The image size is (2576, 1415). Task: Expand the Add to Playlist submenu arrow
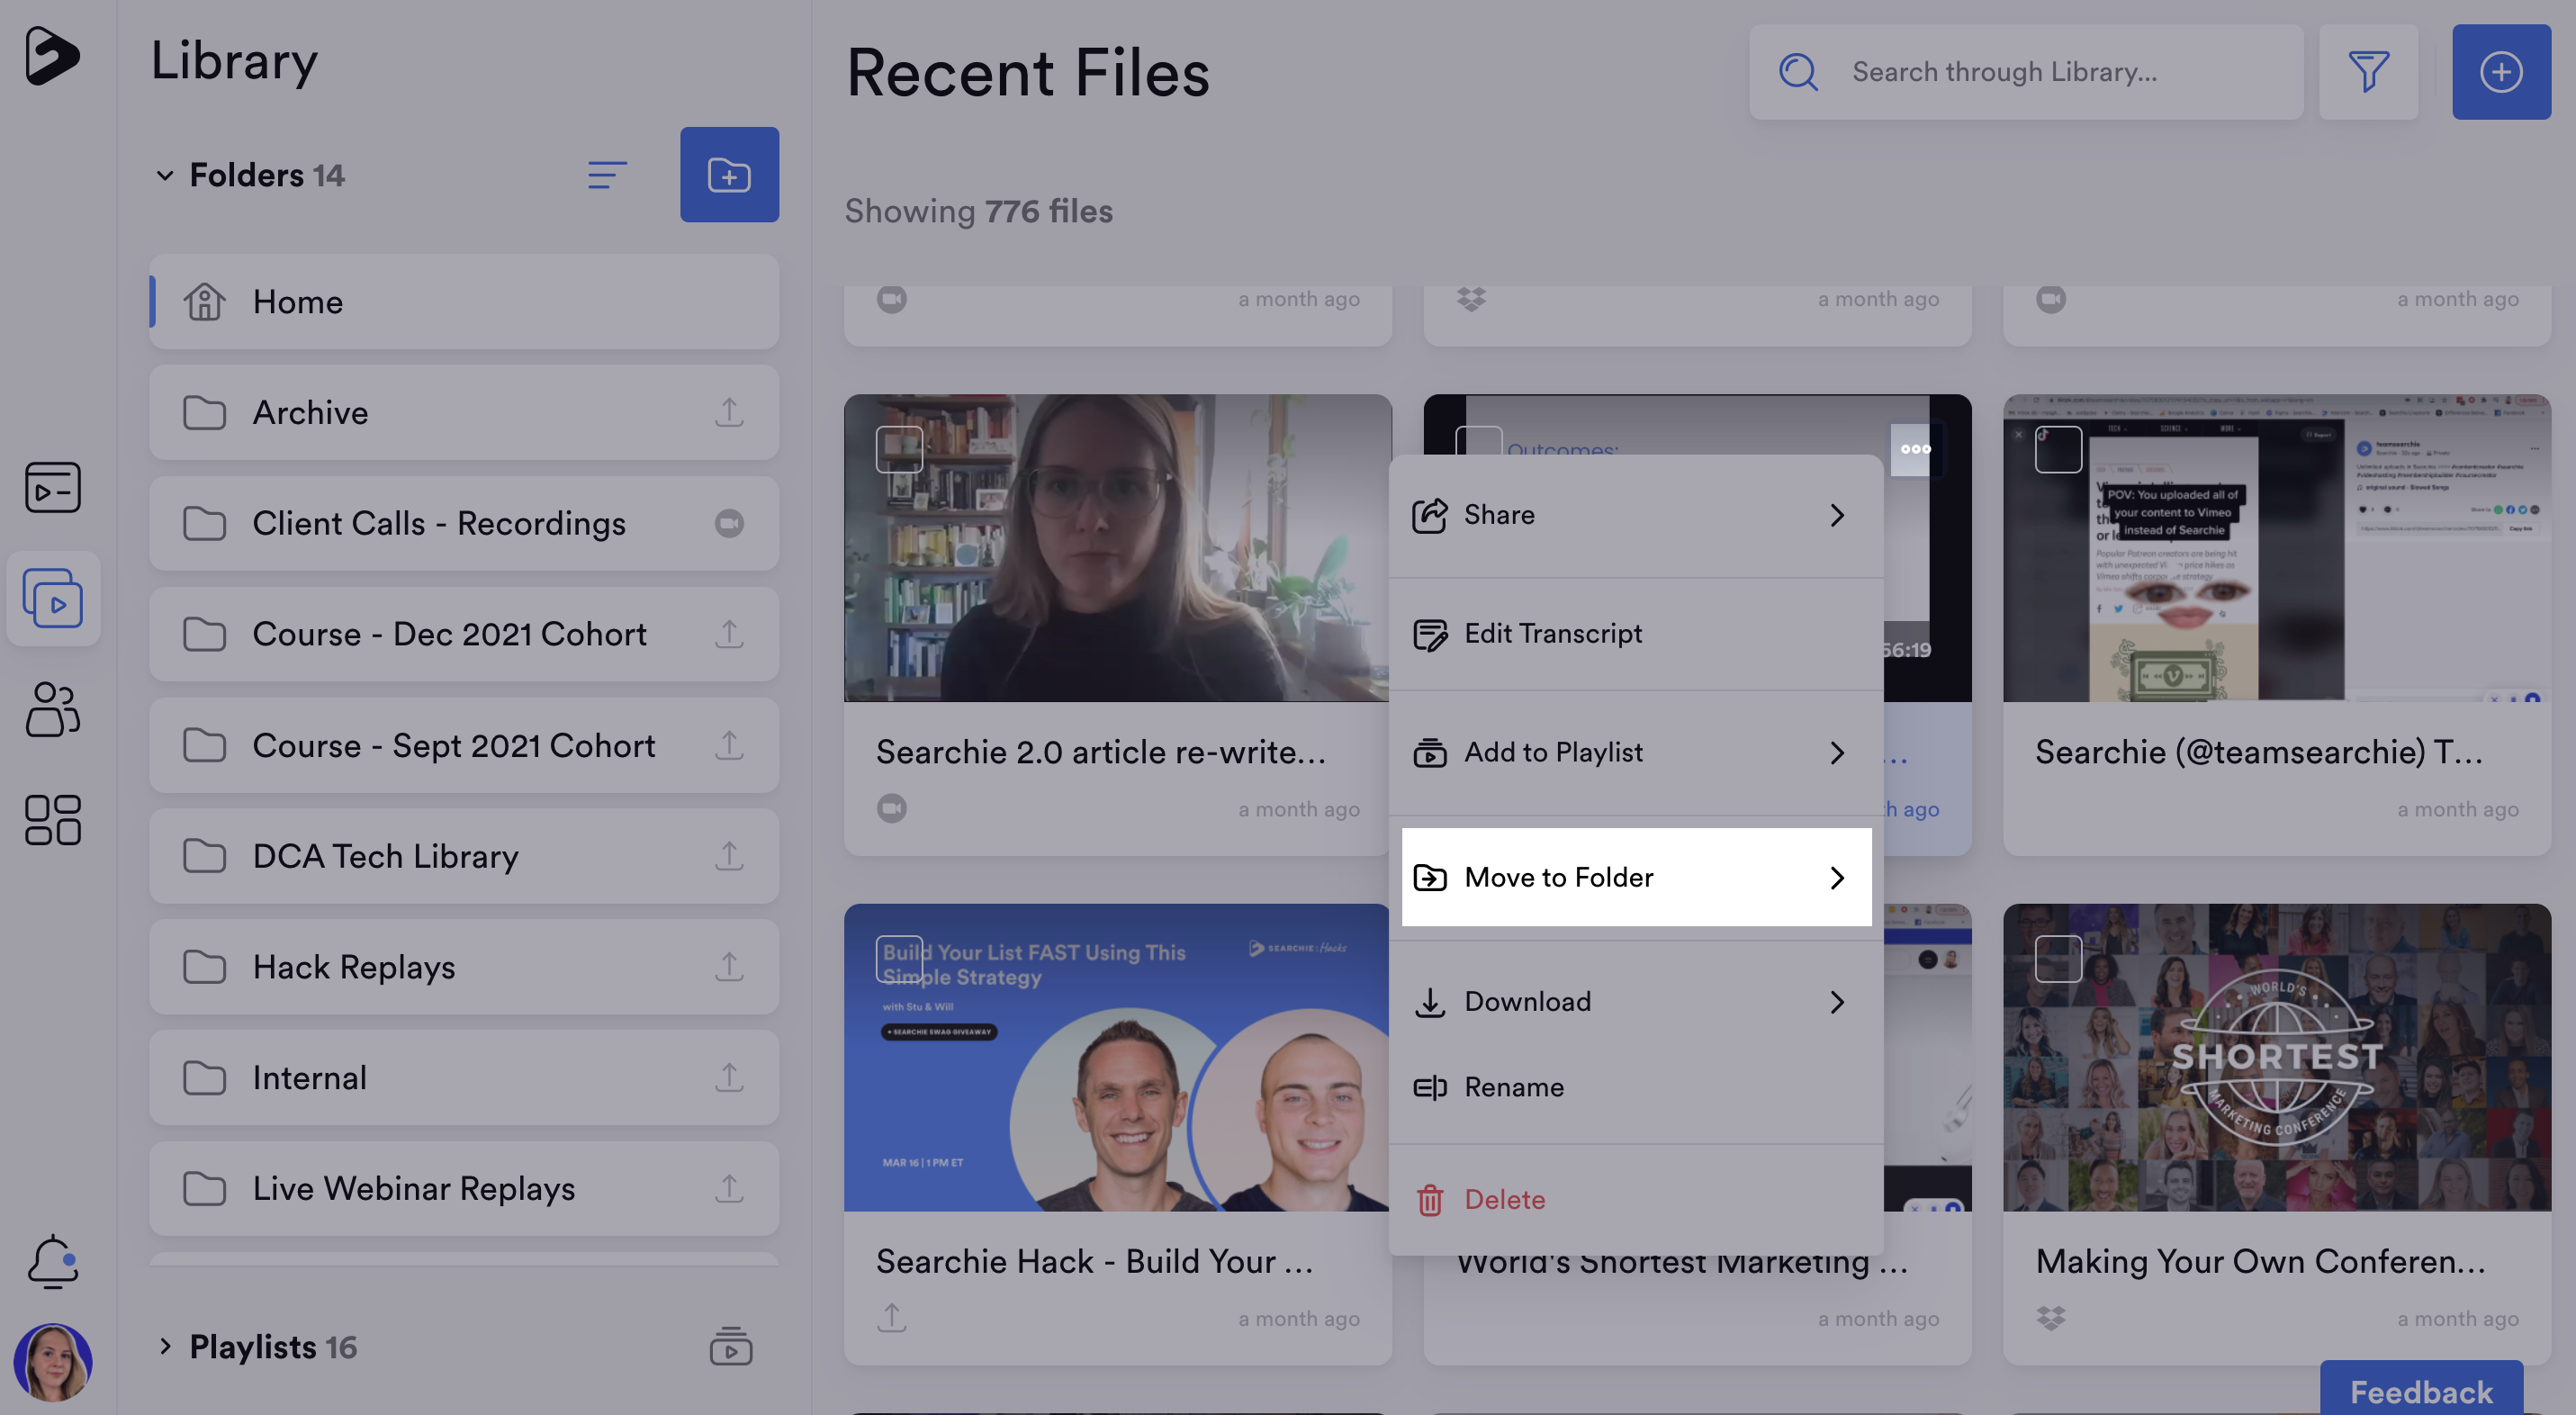[x=1837, y=752]
